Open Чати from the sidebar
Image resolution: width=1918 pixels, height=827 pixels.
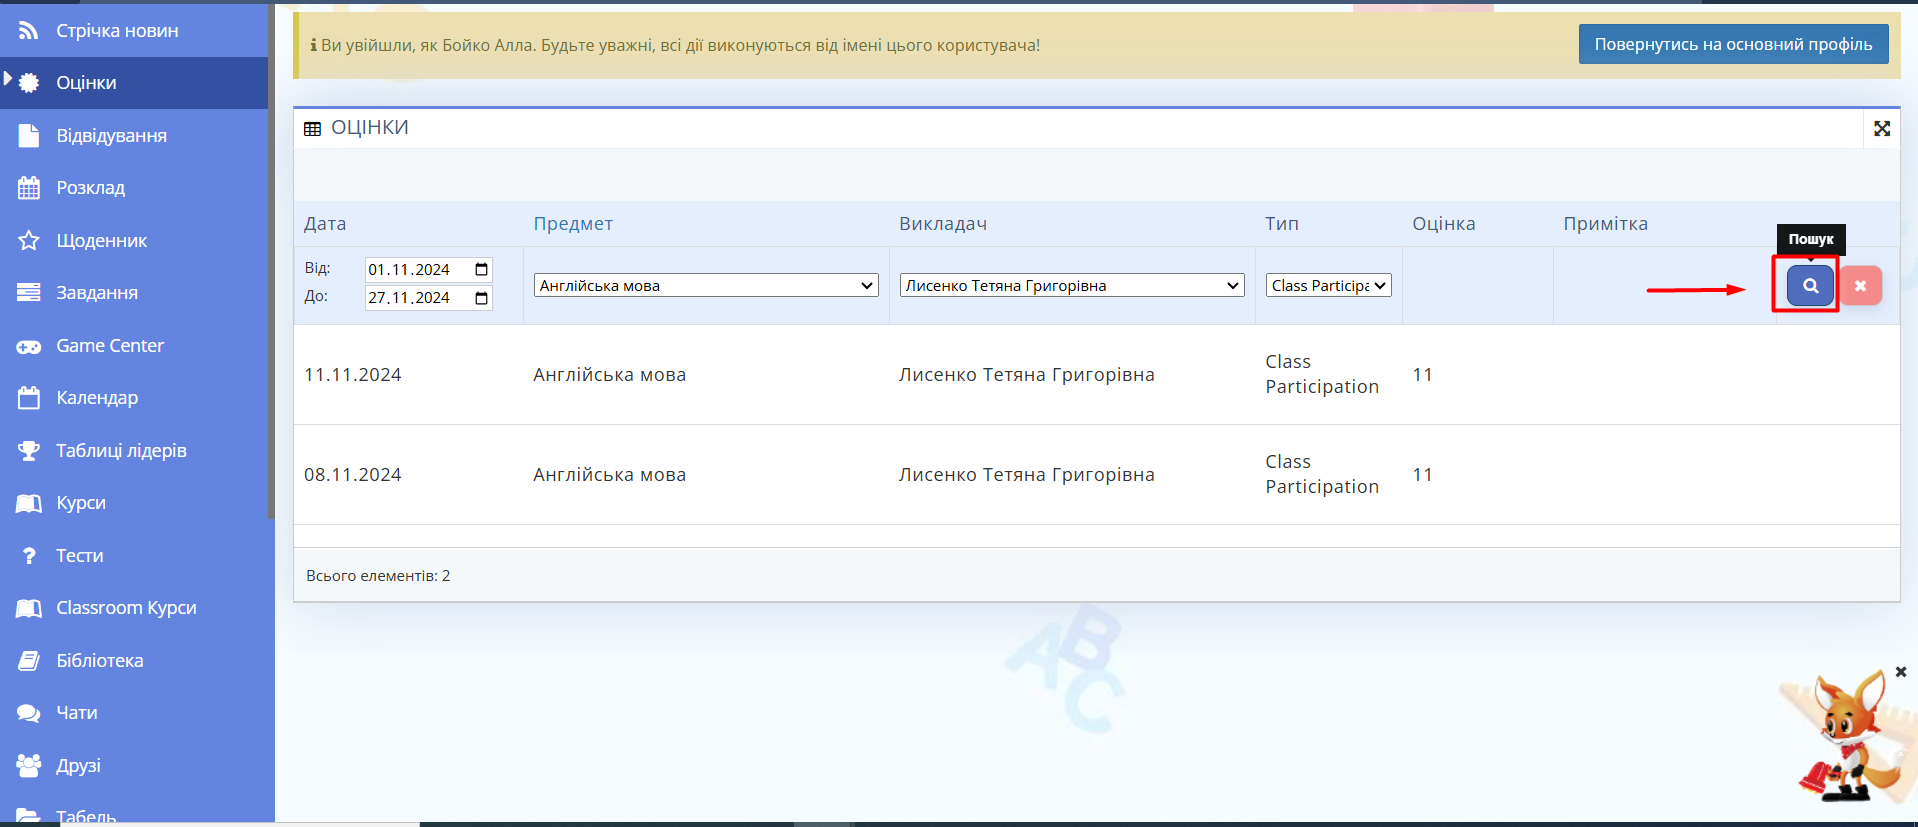coord(76,713)
